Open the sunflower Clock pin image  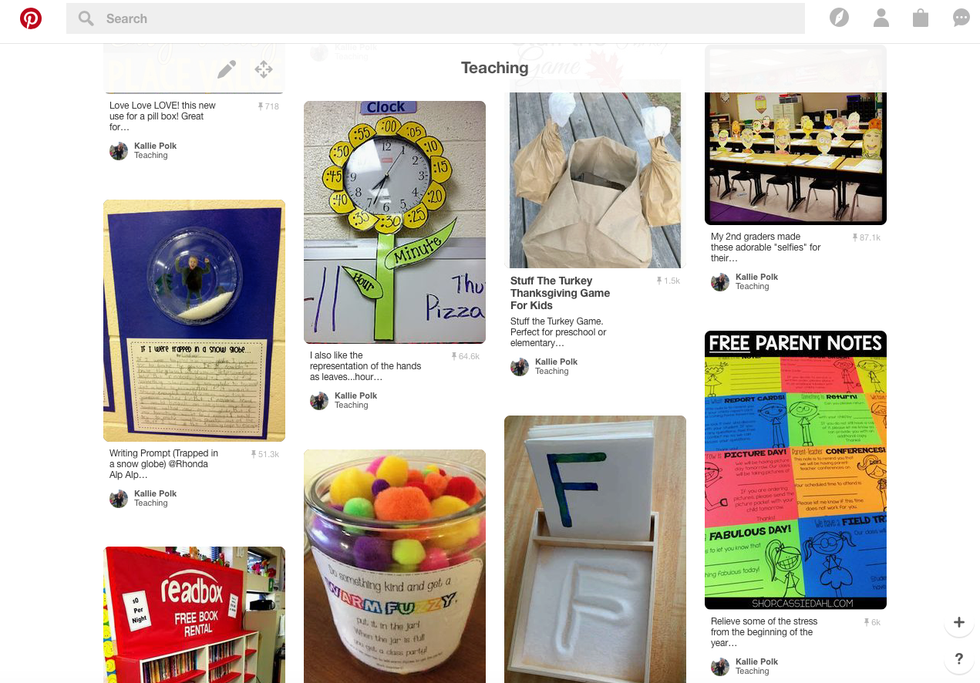pos(394,222)
